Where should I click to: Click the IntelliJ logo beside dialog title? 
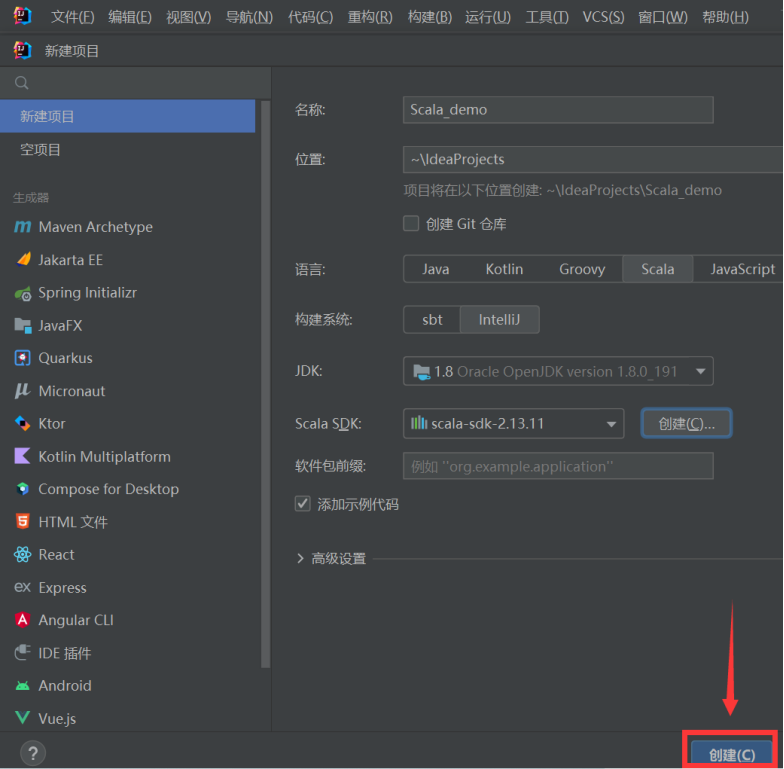(22, 50)
